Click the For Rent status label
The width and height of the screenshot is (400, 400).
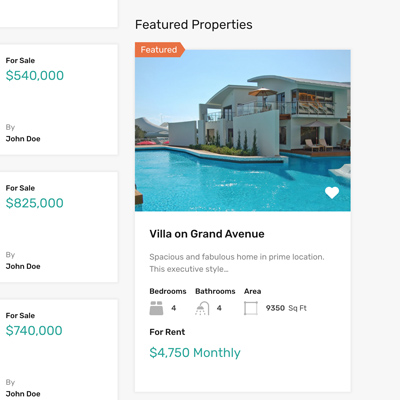tap(167, 332)
